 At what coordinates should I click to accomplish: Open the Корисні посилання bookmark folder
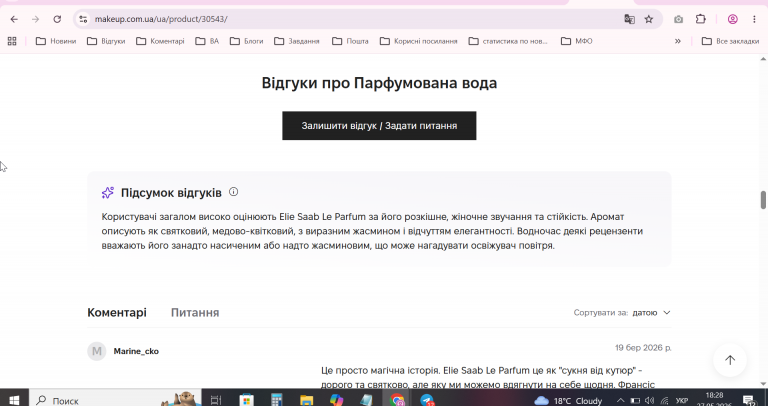tap(419, 41)
